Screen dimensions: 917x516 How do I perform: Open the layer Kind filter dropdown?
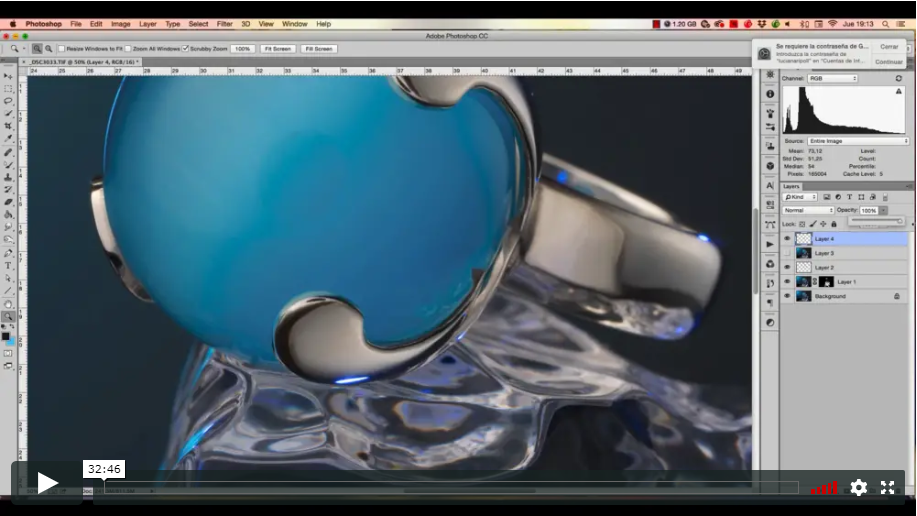(x=800, y=197)
